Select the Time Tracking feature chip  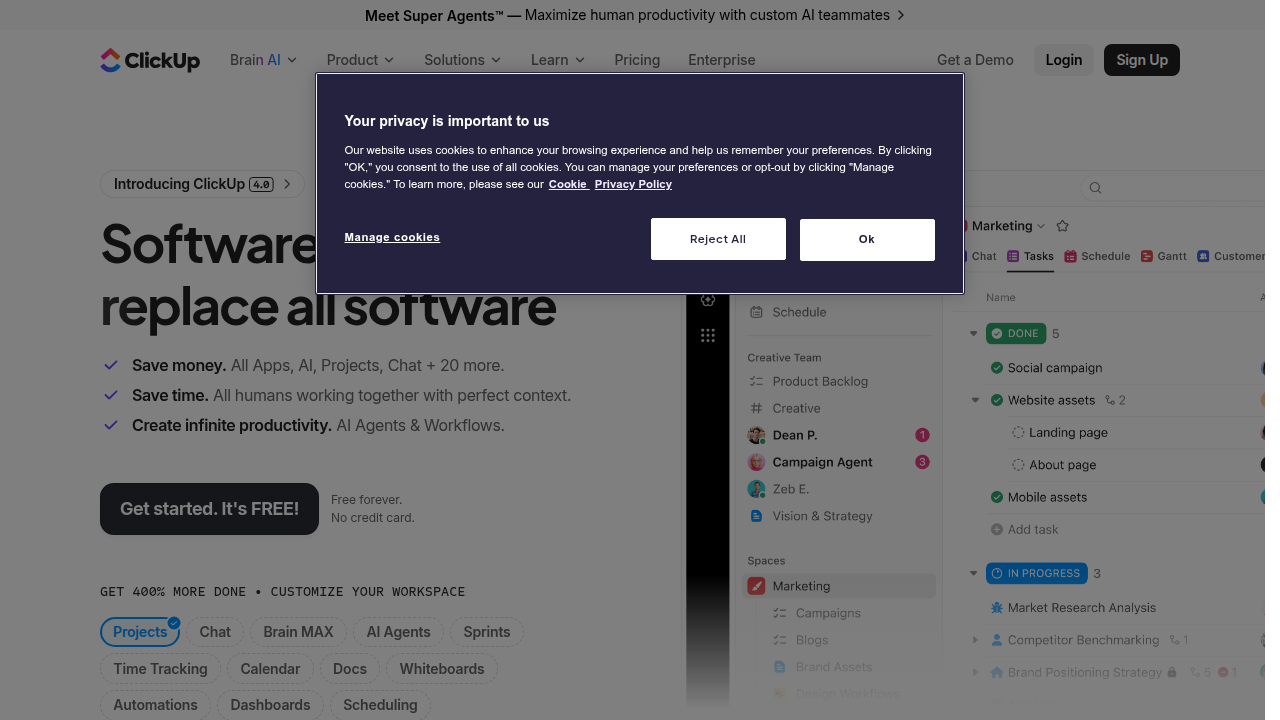[160, 669]
